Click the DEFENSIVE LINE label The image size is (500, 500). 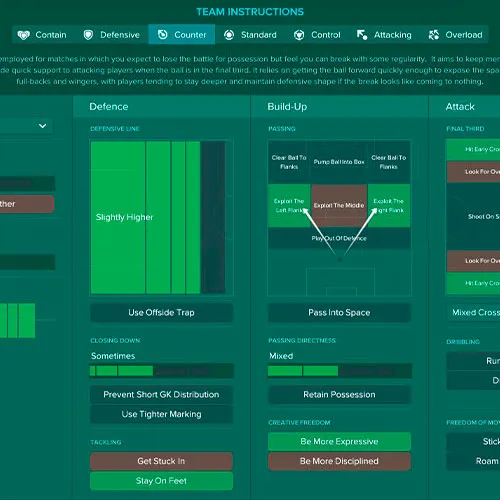point(115,129)
